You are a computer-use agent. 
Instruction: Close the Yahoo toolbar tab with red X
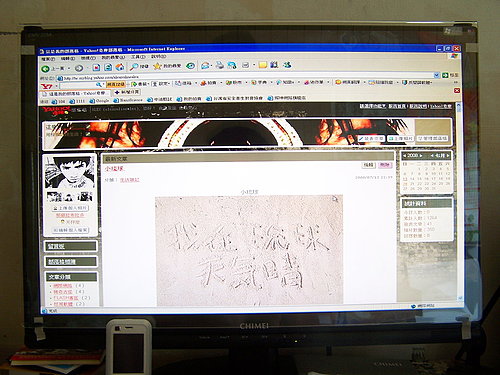point(457,91)
